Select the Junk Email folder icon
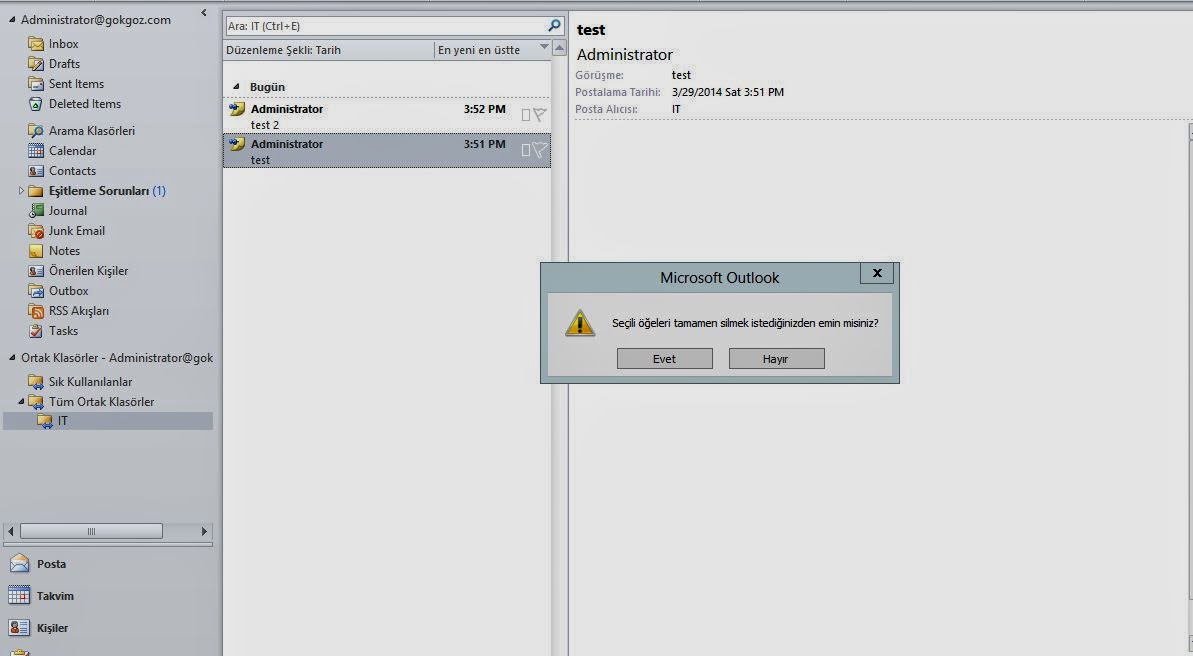Screen dimensions: 1193x656 pos(36,231)
